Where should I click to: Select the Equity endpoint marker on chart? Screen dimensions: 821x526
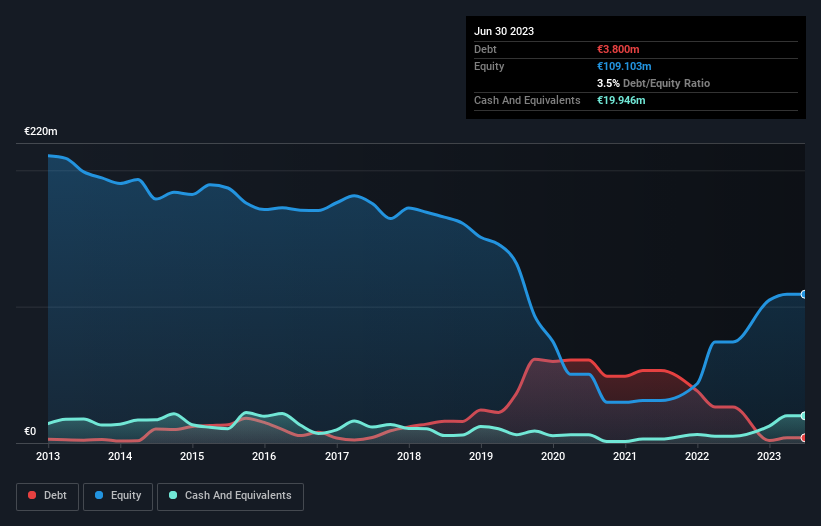coord(804,295)
